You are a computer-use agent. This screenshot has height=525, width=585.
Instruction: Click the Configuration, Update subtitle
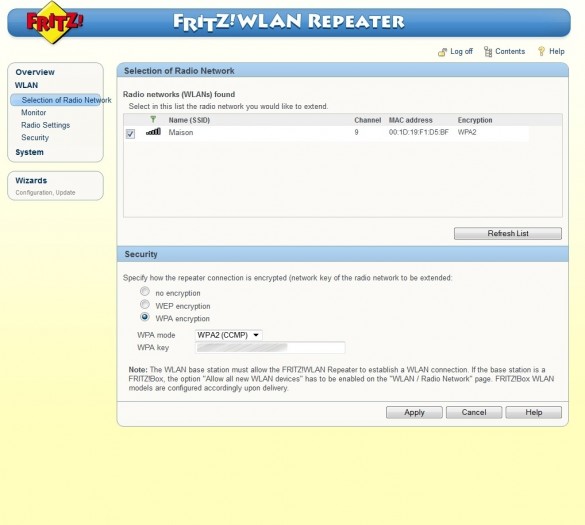point(45,193)
